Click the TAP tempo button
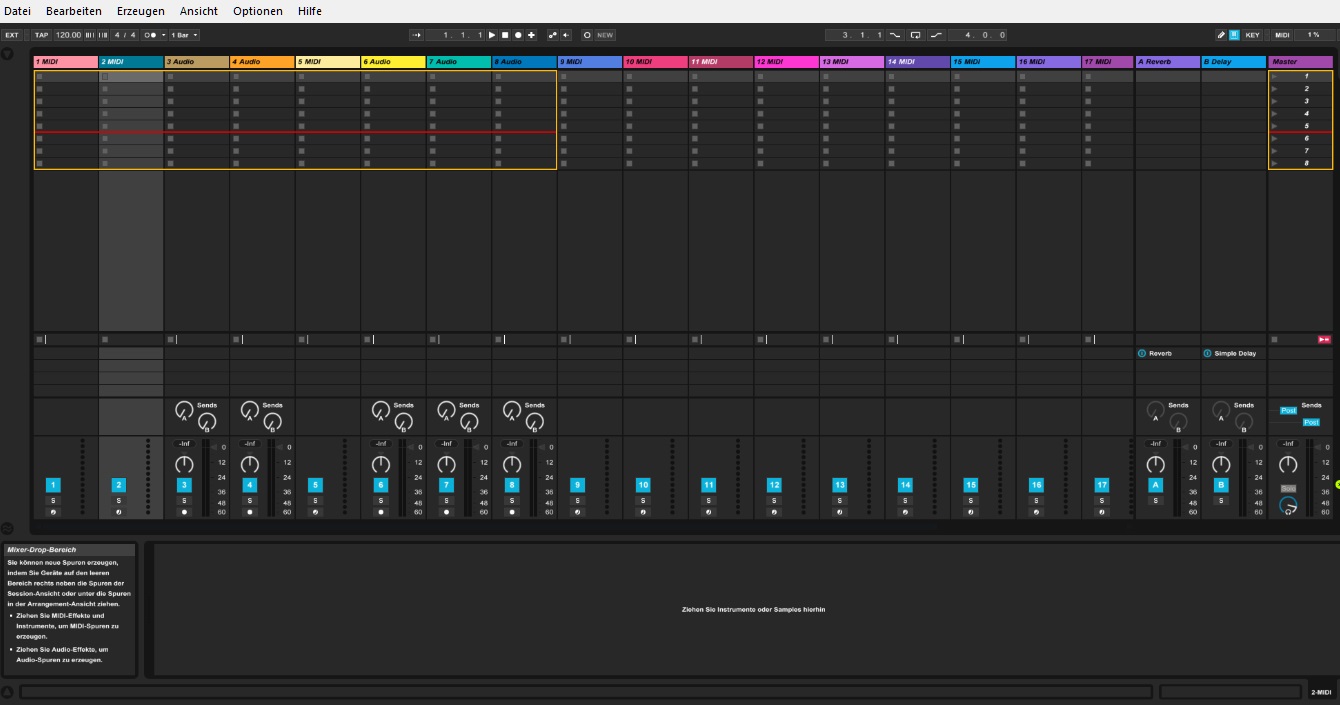 click(41, 35)
